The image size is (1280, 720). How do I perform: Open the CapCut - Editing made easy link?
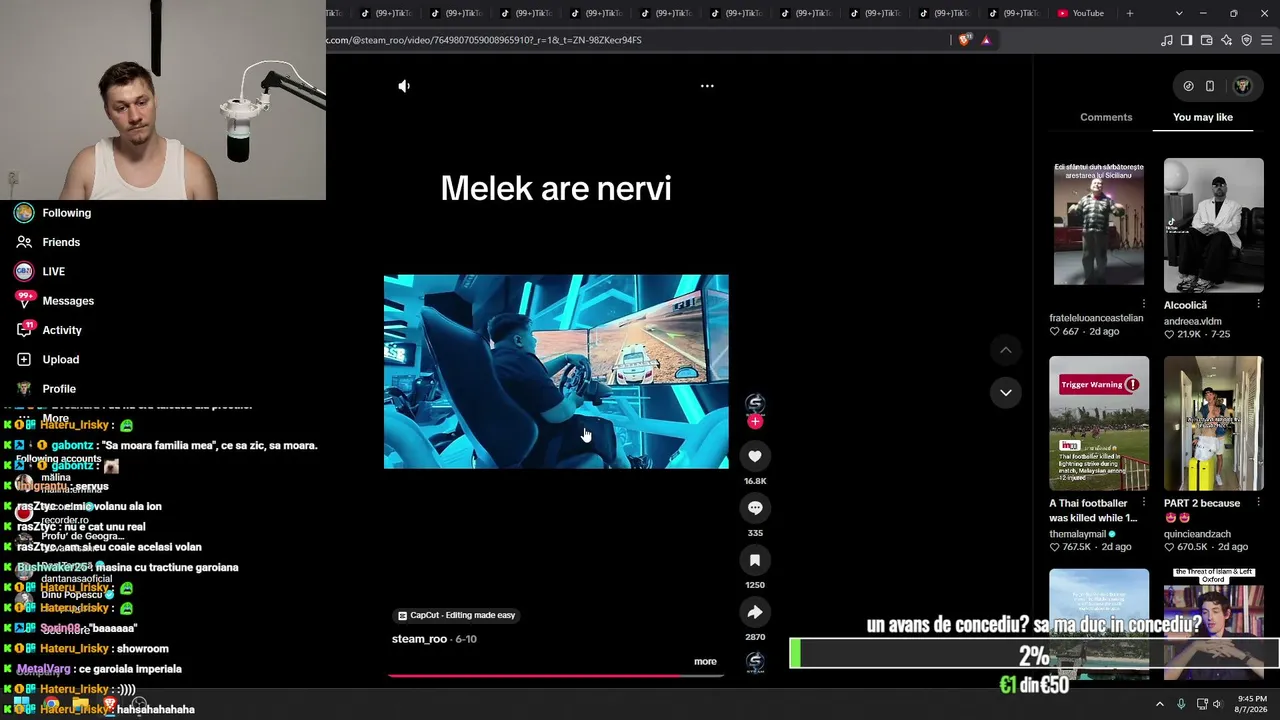click(456, 615)
